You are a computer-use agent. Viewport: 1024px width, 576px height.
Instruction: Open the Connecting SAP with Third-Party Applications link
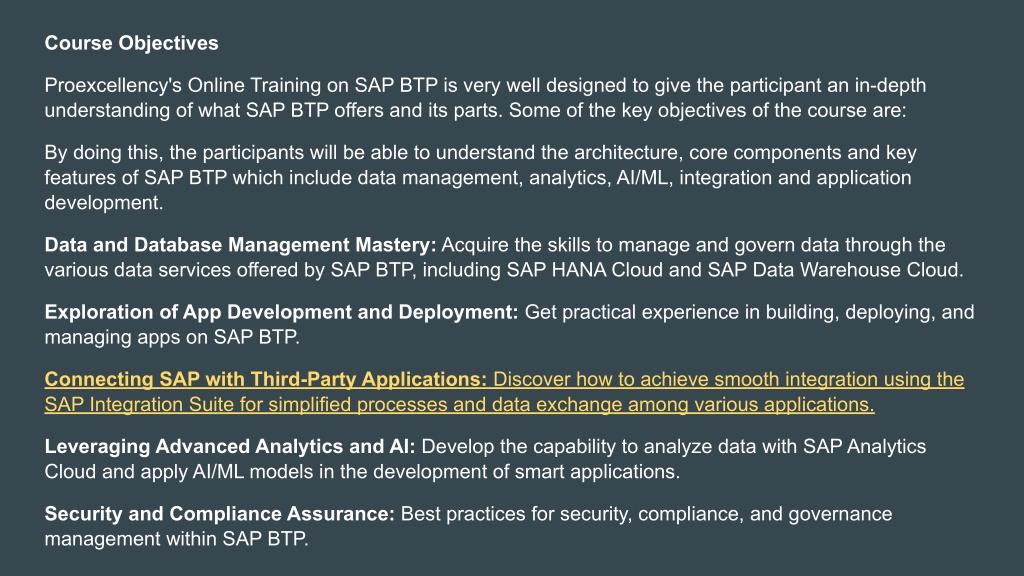(265, 379)
